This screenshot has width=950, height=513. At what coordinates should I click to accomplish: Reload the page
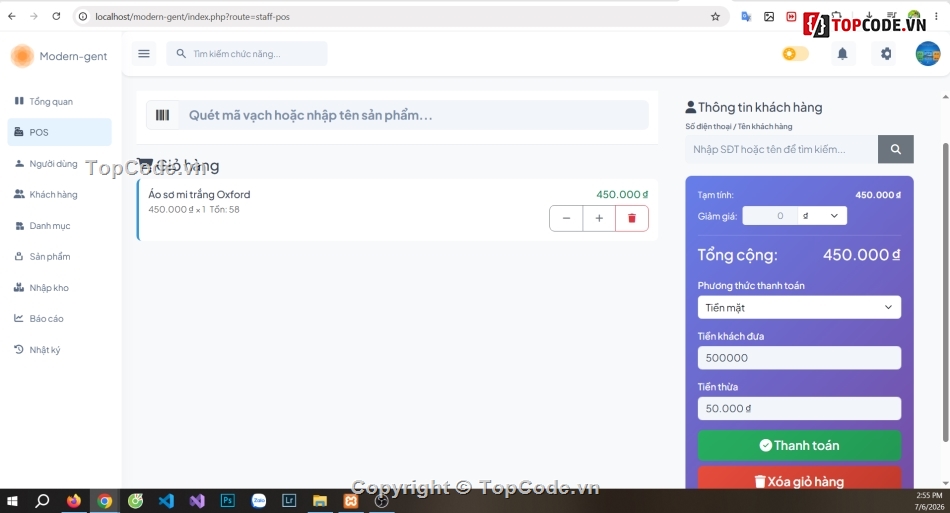click(x=56, y=16)
